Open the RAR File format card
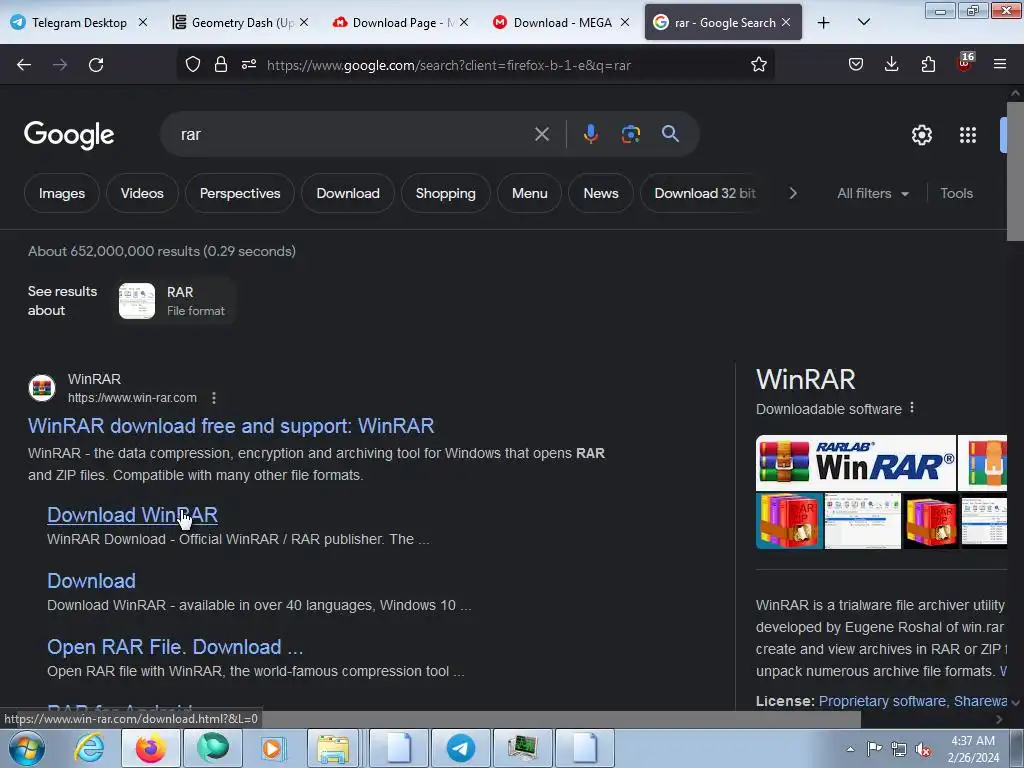Viewport: 1024px width, 768px height. pyautogui.click(x=174, y=301)
